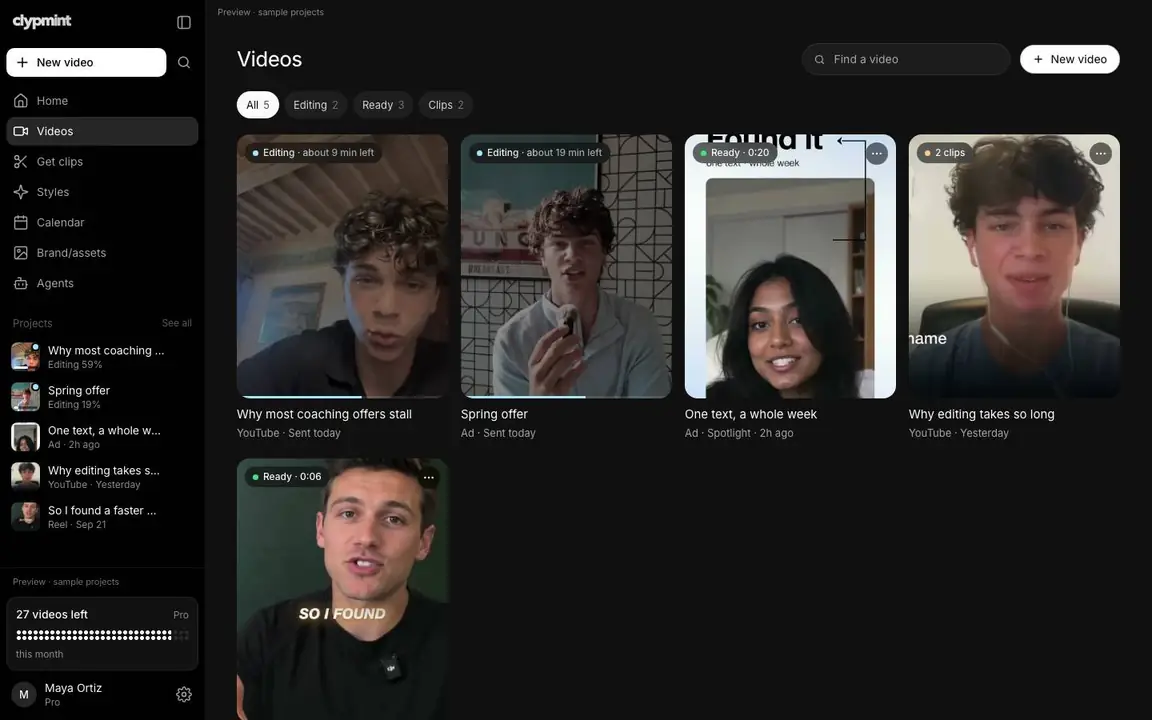Image resolution: width=1152 pixels, height=720 pixels.
Task: Click the Get clips scissors icon
Action: [21, 162]
